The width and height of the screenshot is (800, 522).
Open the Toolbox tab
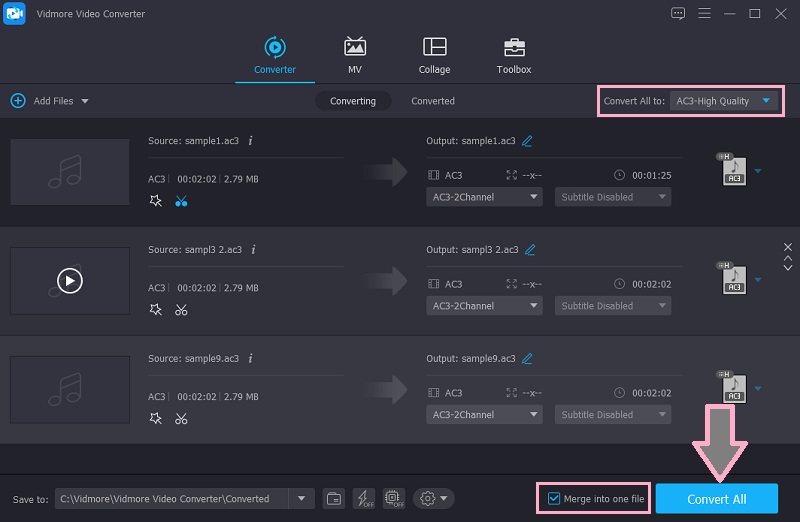tap(513, 55)
